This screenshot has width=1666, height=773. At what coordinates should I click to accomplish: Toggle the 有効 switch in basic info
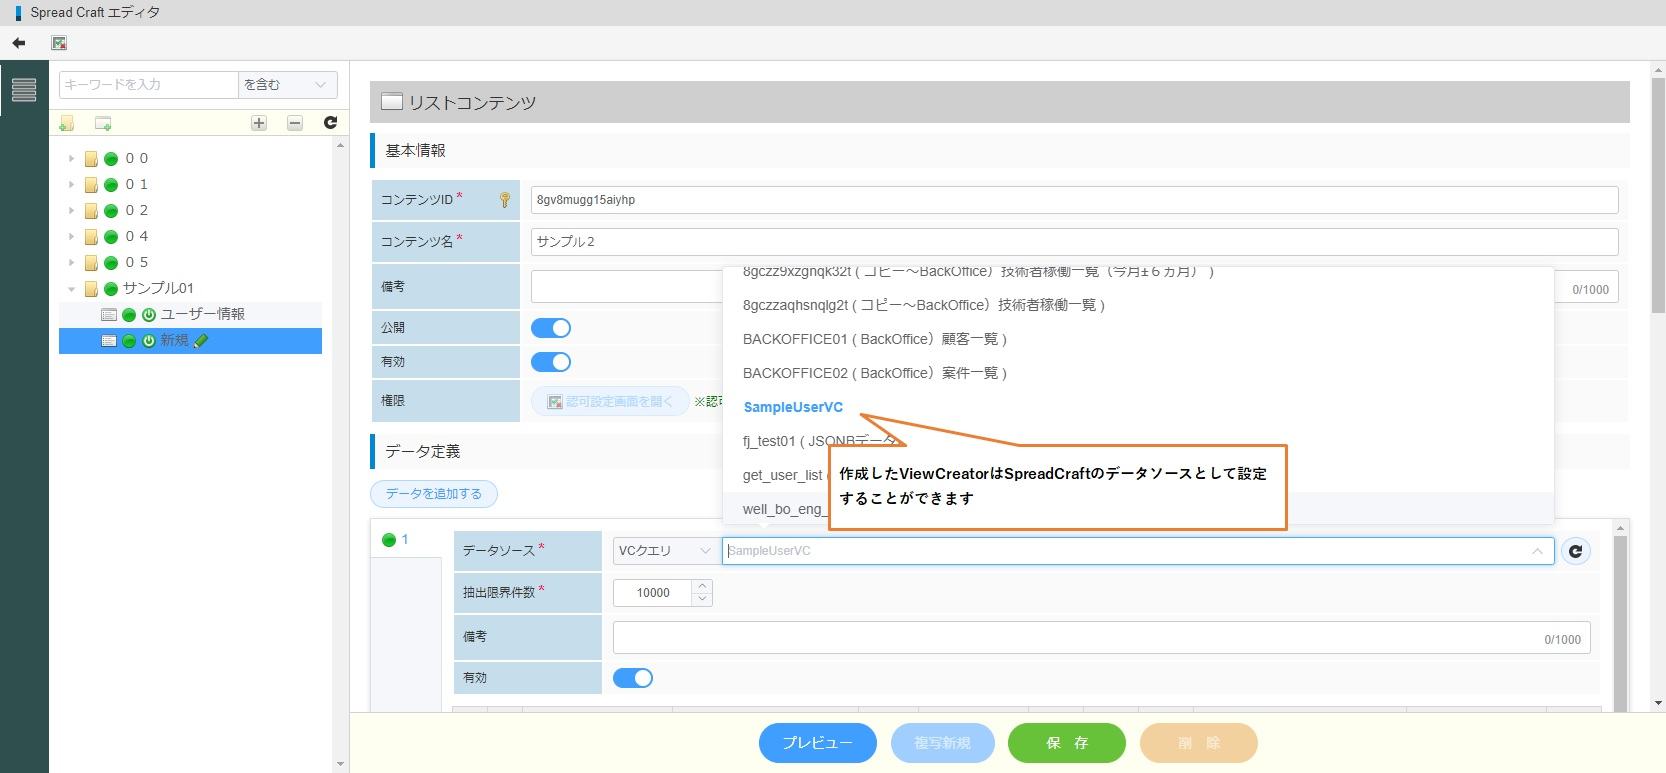click(551, 362)
